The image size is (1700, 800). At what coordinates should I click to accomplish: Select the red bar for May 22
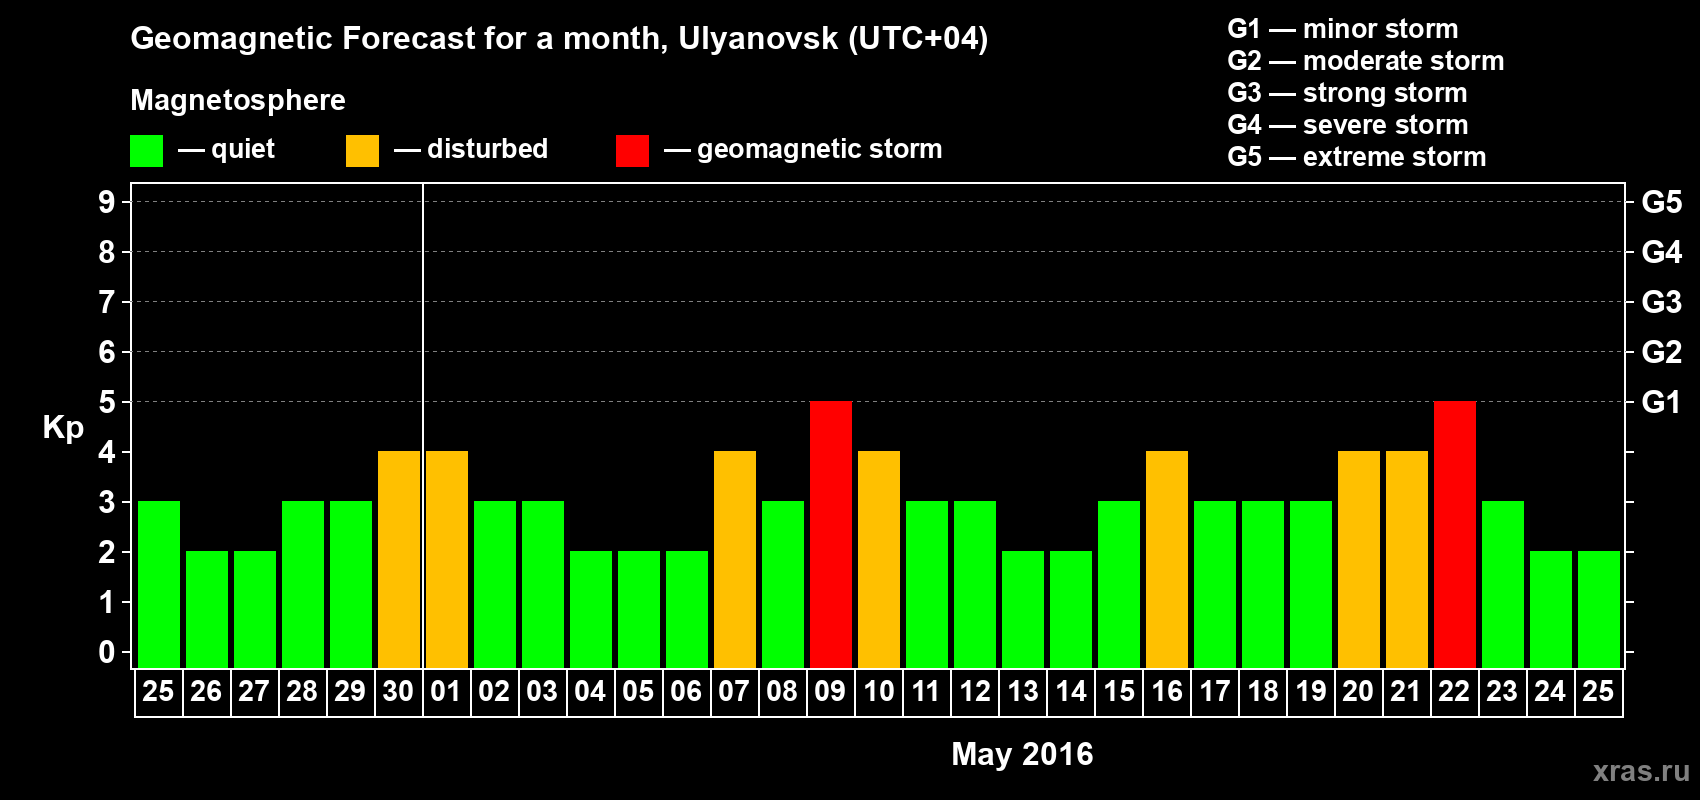click(x=1455, y=534)
